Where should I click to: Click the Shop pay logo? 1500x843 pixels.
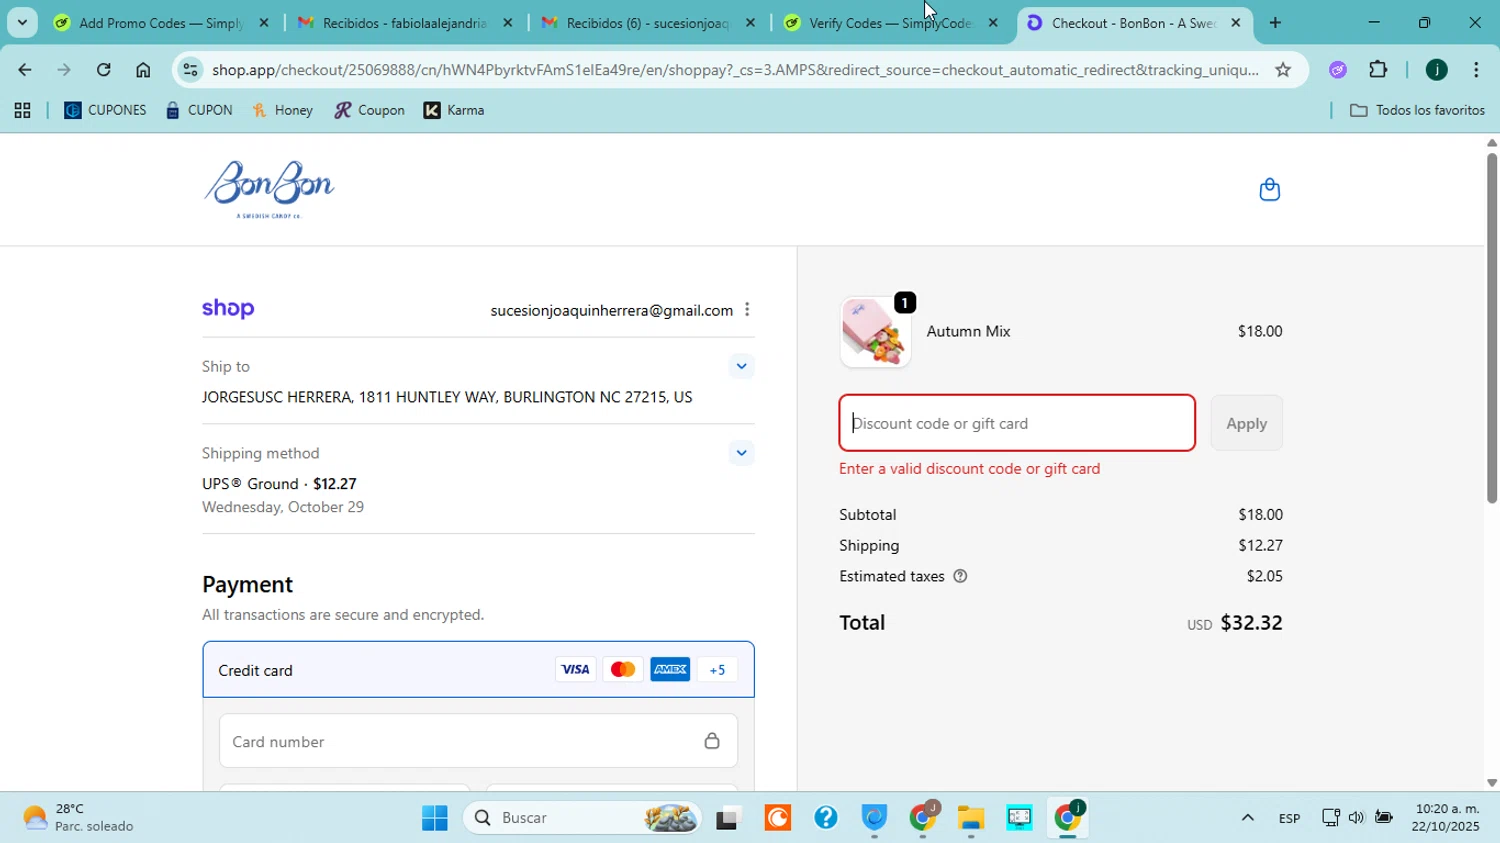pos(228,309)
